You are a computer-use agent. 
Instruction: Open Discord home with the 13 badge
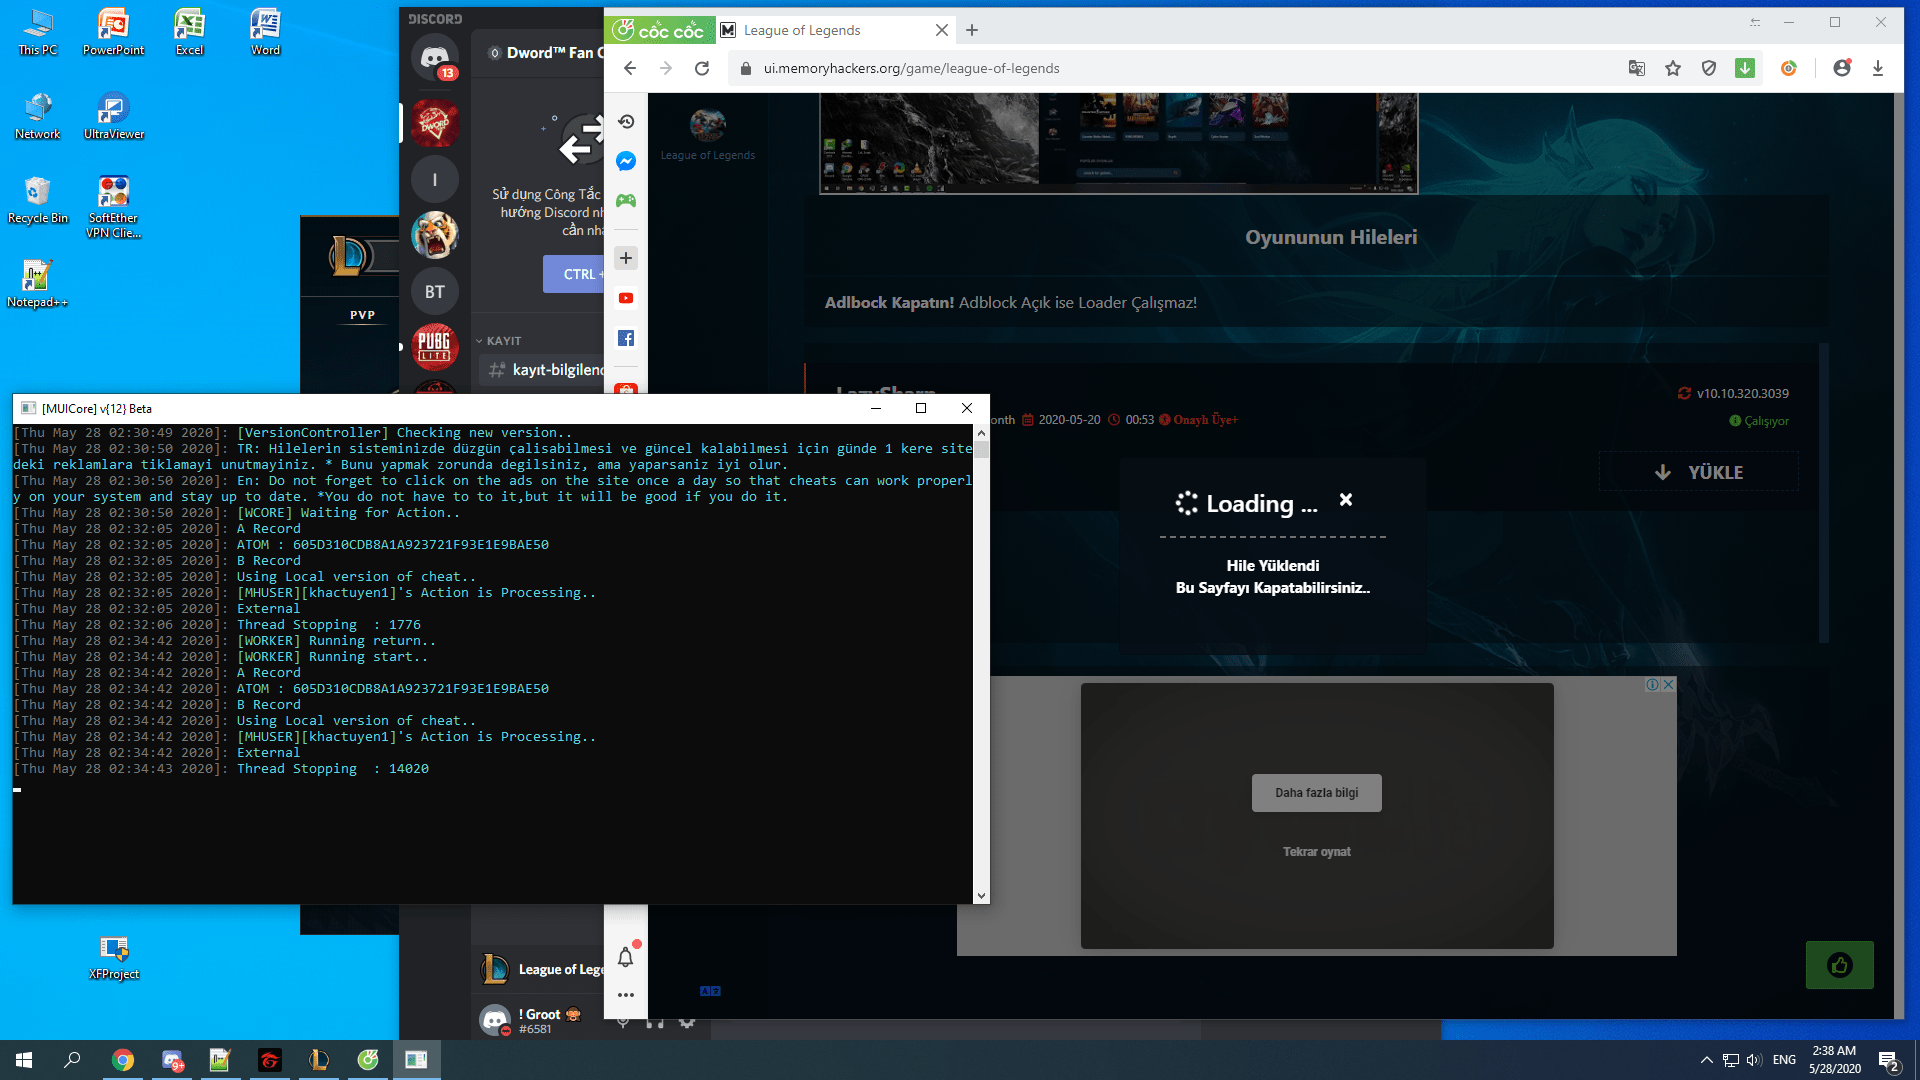coord(435,59)
